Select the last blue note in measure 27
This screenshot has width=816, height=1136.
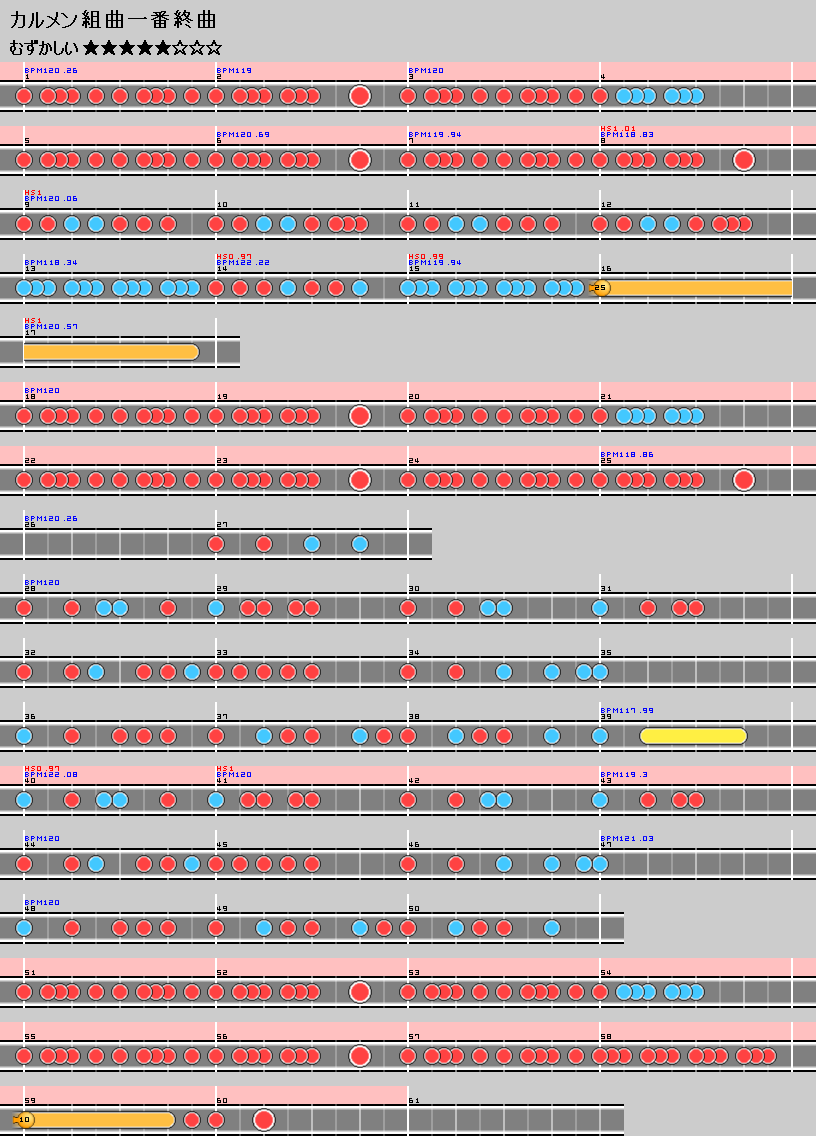coord(360,544)
